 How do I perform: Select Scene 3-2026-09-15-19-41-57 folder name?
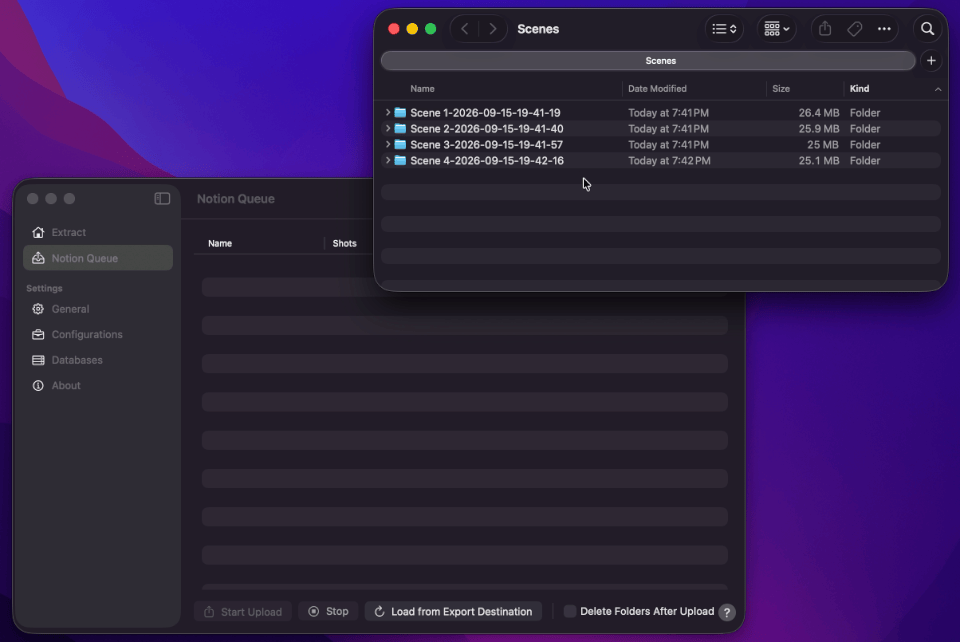486,144
